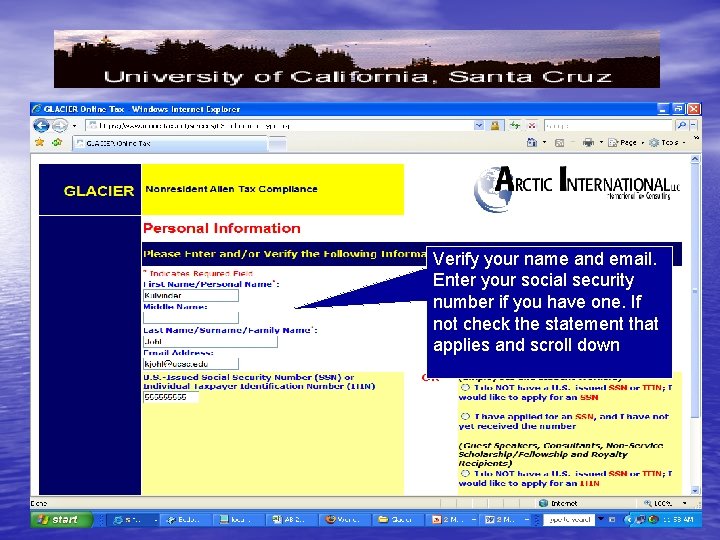
Task: Open dropdown arrow next to Home icon
Action: (x=545, y=143)
